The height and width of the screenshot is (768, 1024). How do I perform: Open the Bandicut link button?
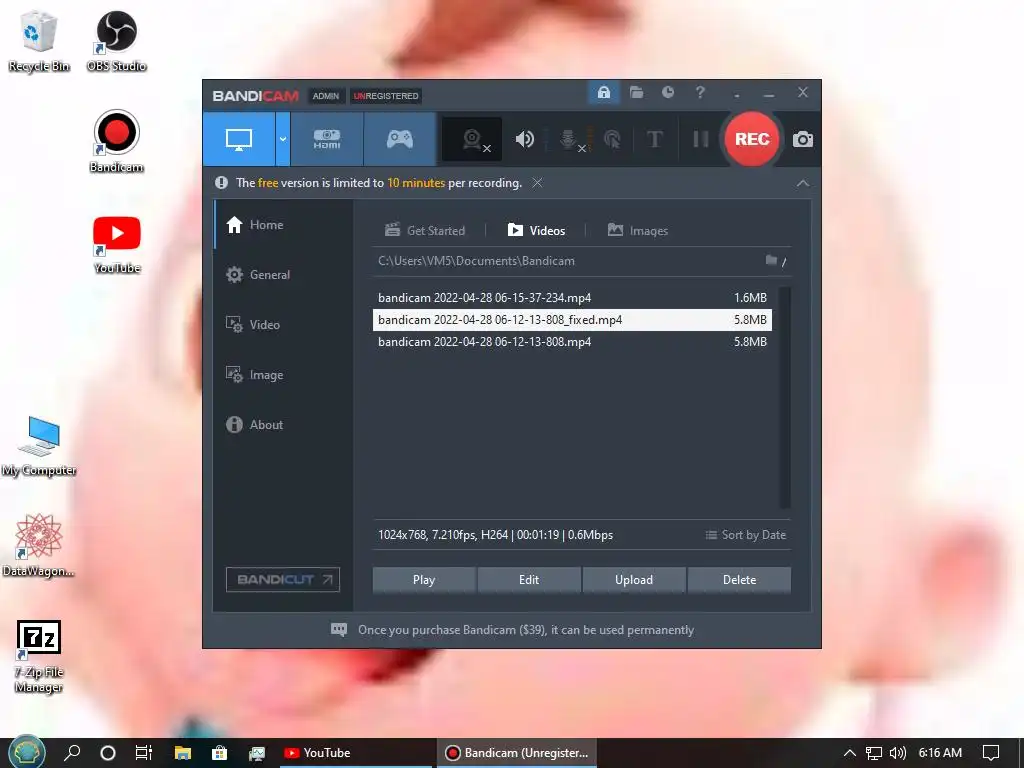pos(283,579)
